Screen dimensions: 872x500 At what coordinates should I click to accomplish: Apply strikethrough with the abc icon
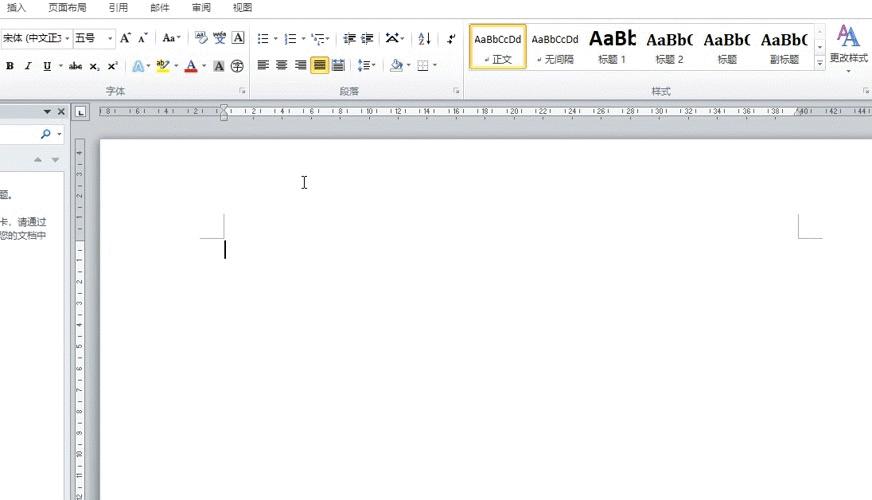[x=76, y=66]
